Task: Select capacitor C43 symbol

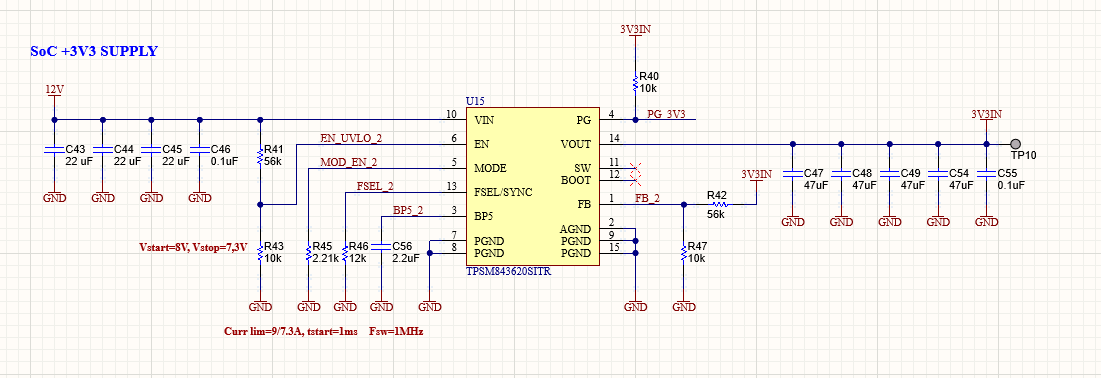Action: click(x=54, y=150)
